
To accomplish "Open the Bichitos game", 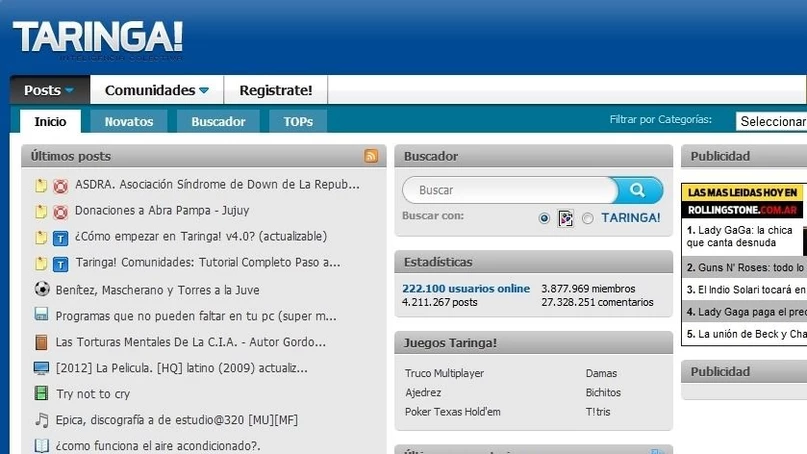I will point(603,392).
